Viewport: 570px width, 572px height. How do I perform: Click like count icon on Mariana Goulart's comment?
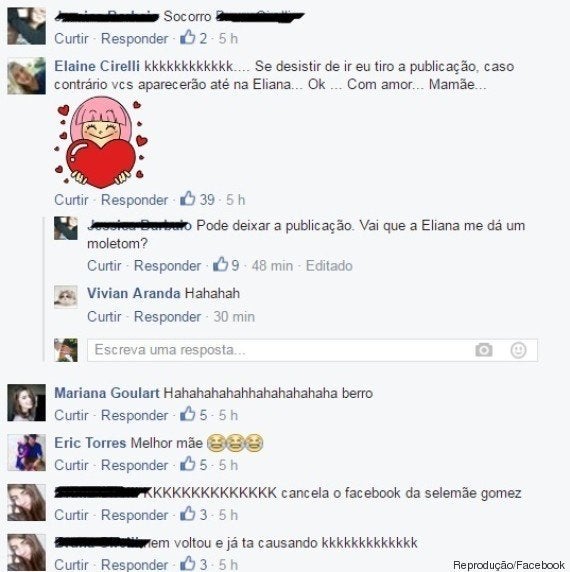(188, 414)
